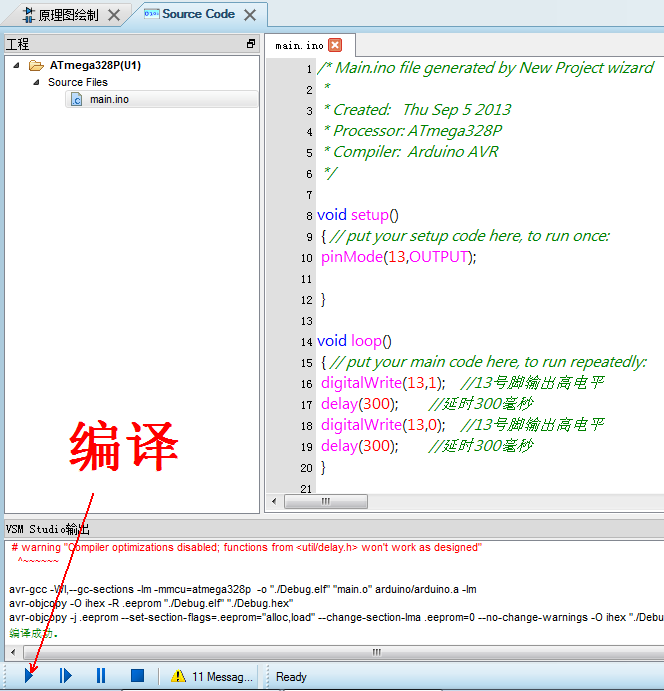Click the line number 16 in the gutter
The width and height of the screenshot is (664, 691).
coord(307,384)
